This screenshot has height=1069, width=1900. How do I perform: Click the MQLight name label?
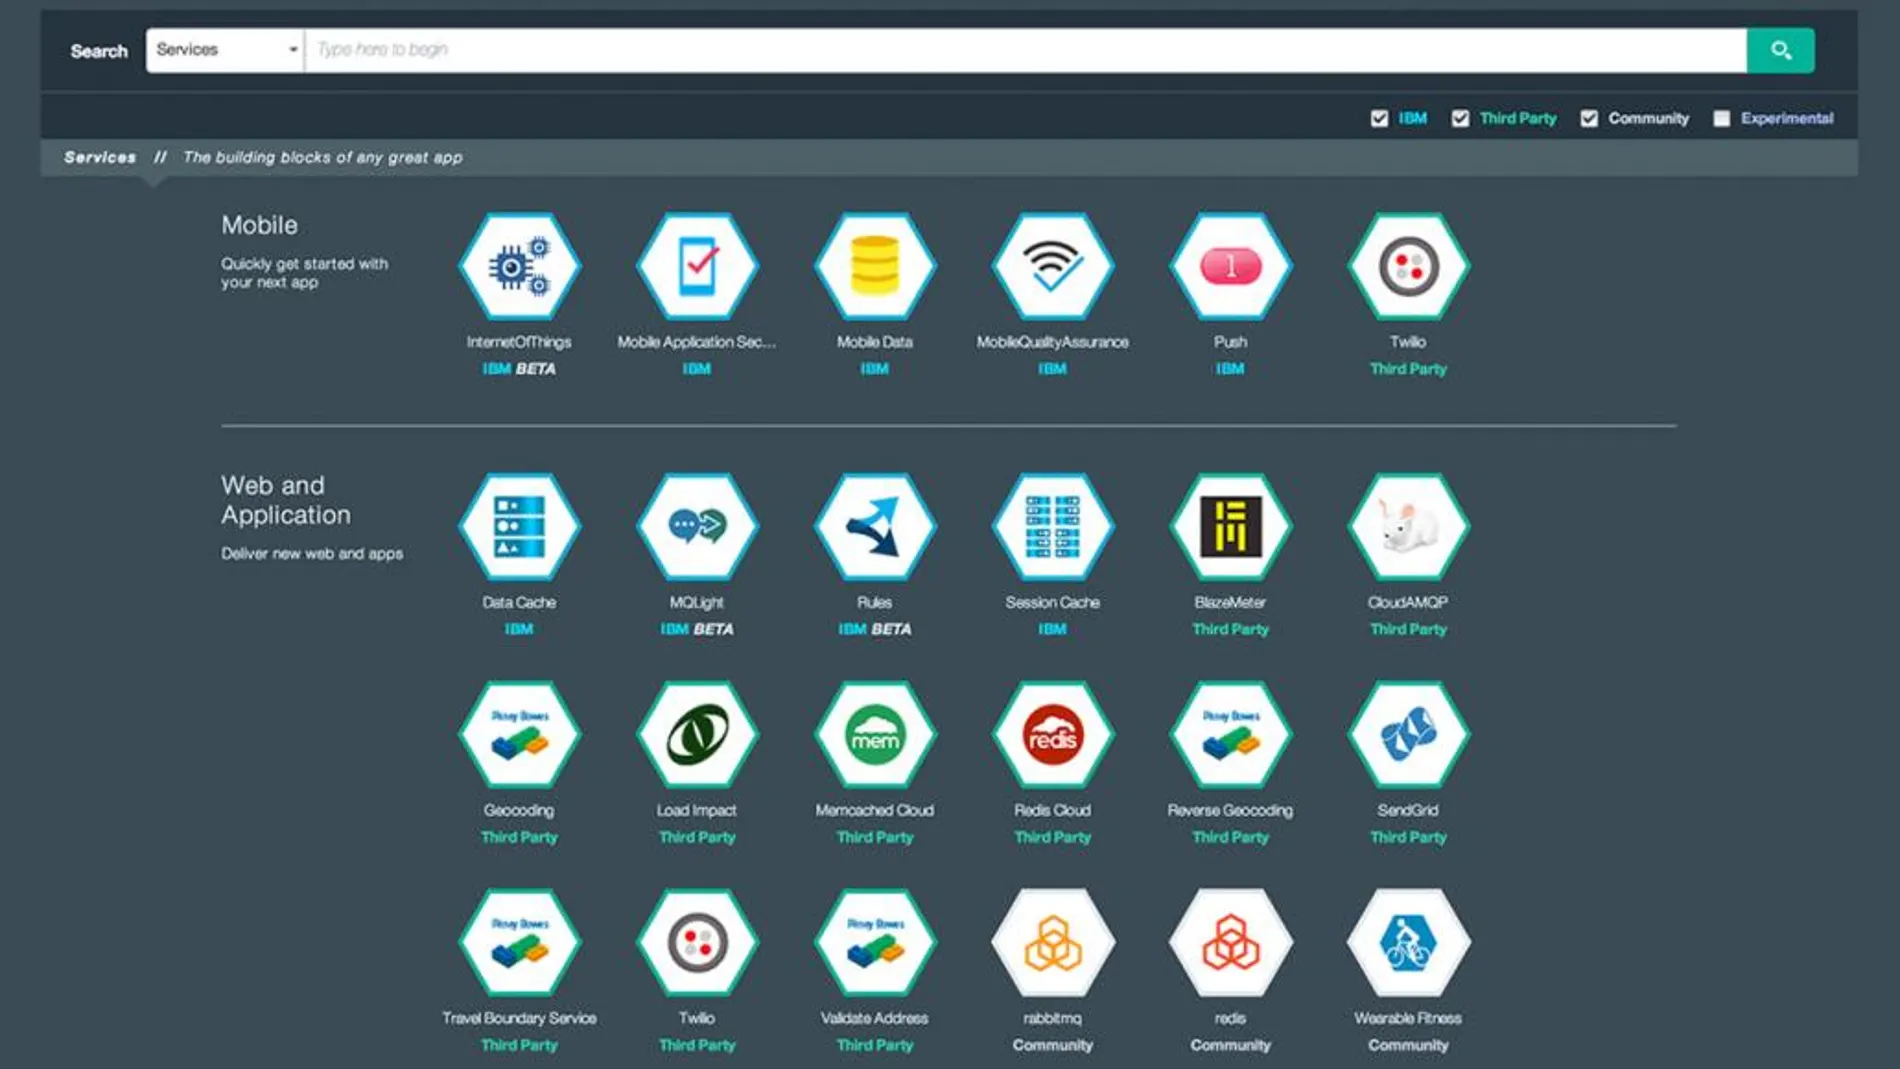pyautogui.click(x=697, y=602)
